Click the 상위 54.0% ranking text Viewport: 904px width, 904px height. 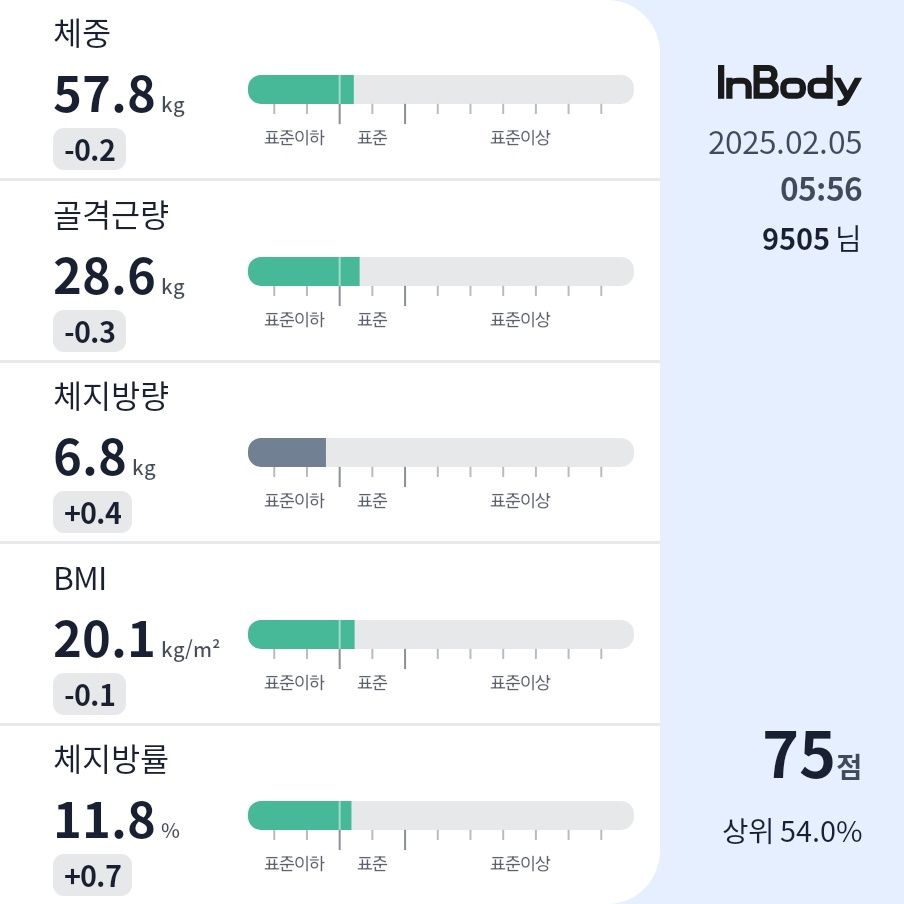(792, 831)
